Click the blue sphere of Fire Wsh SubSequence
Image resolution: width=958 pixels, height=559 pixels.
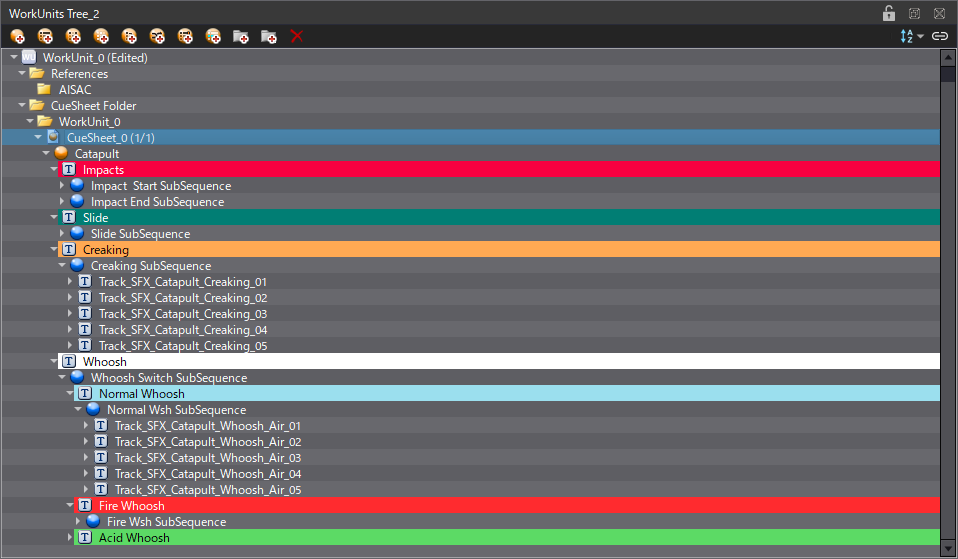(x=93, y=521)
